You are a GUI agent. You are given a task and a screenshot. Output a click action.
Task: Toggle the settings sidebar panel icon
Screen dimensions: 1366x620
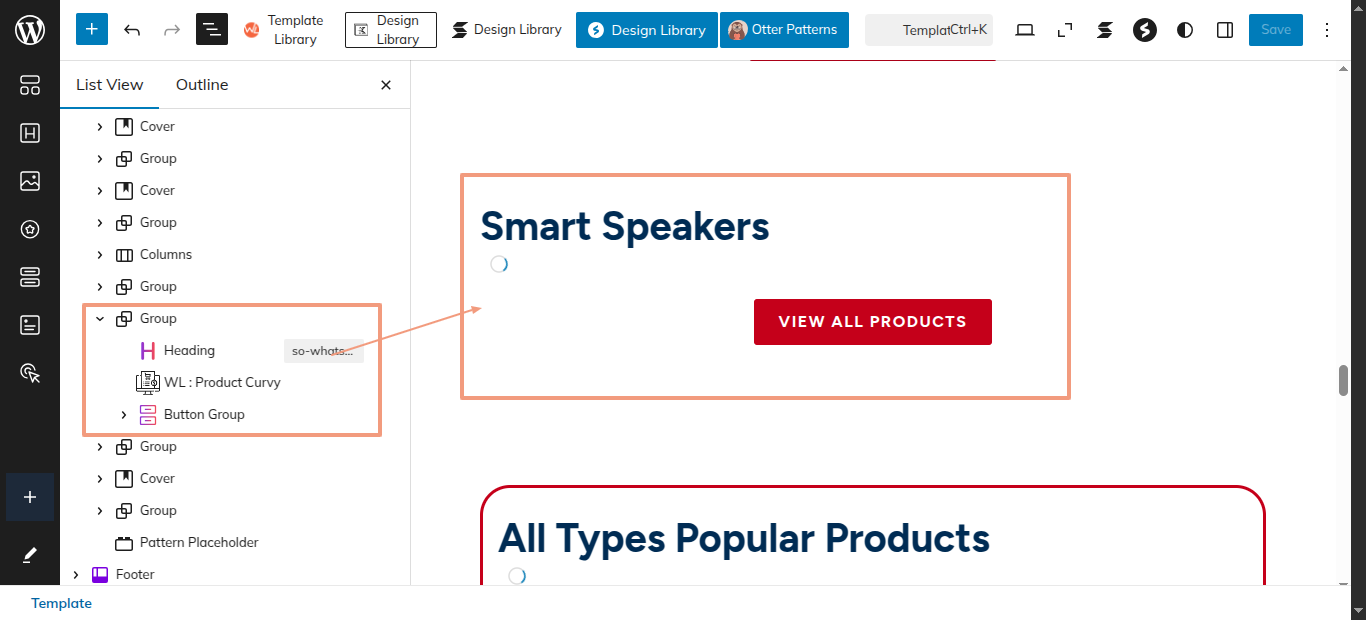pyautogui.click(x=1225, y=30)
